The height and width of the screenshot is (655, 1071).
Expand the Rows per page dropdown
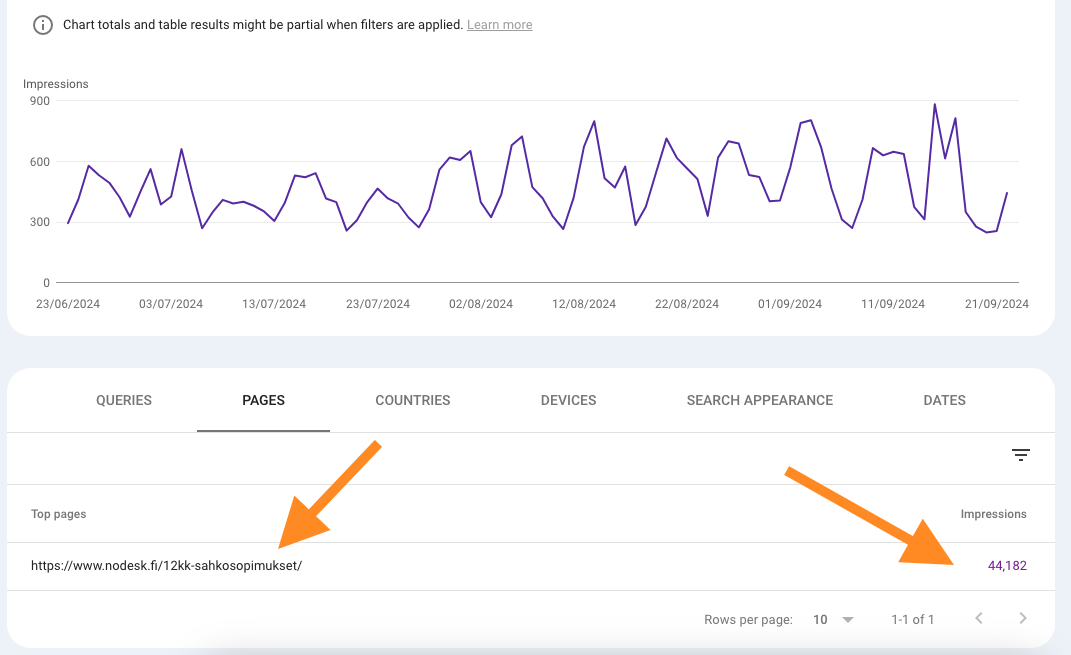pyautogui.click(x=833, y=620)
